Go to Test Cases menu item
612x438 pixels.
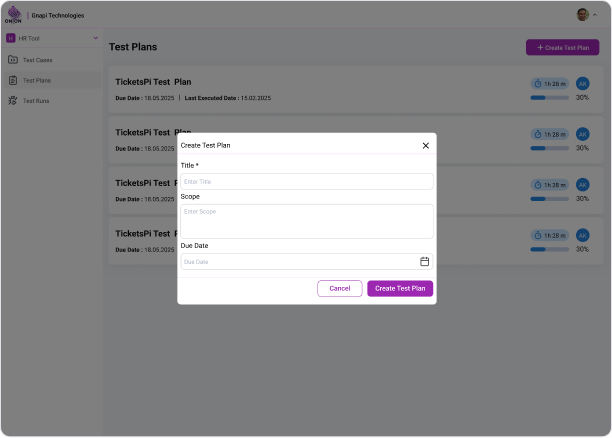click(37, 60)
